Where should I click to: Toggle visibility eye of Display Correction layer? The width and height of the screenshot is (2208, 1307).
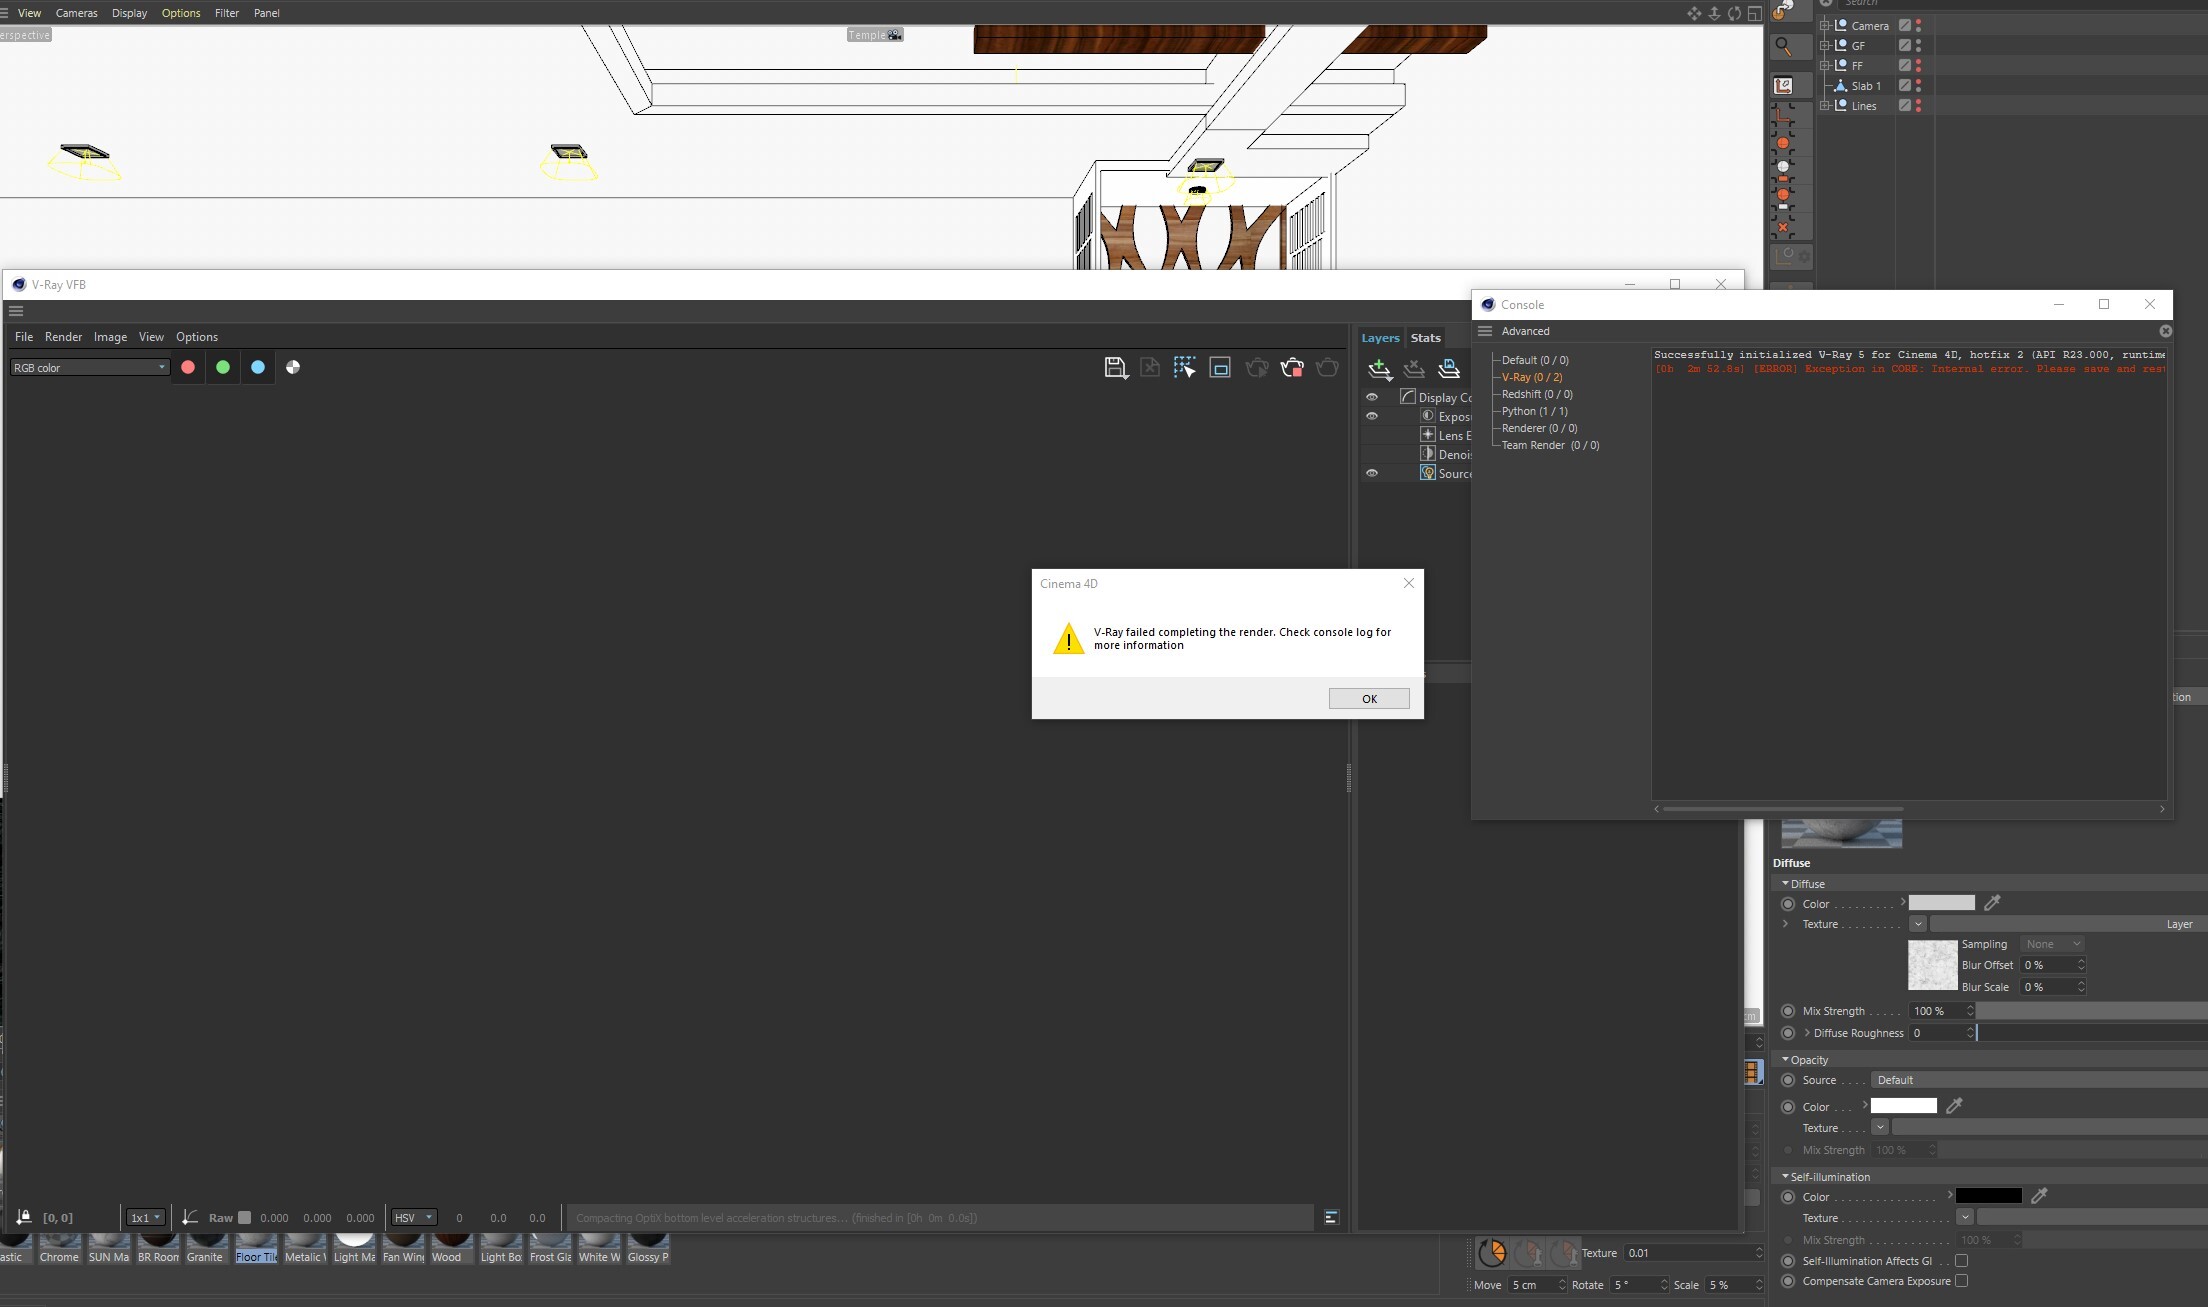point(1372,397)
